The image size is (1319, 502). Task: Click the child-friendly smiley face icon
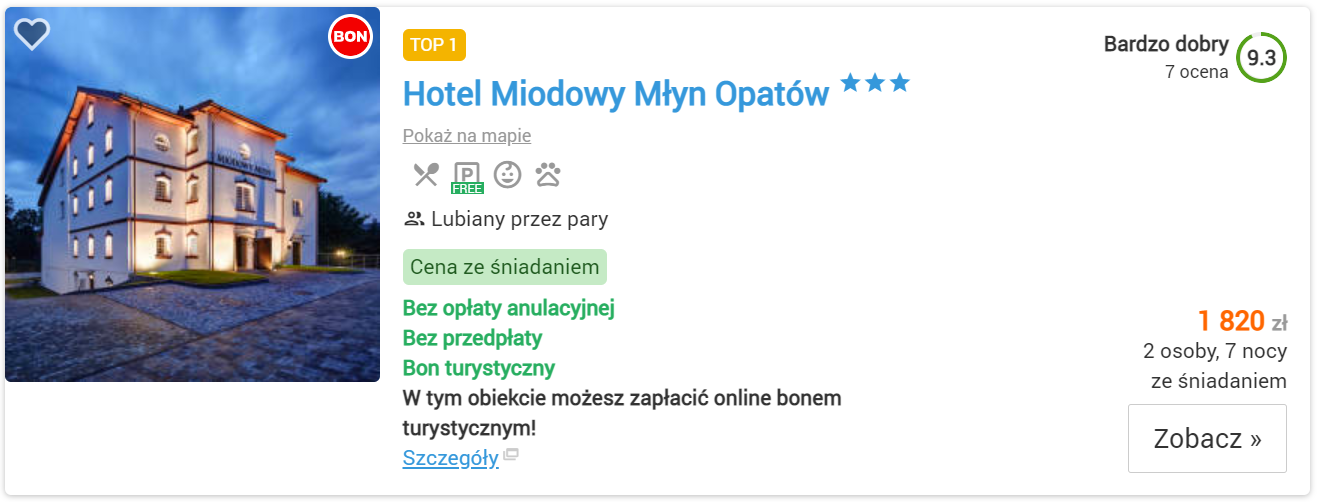[x=508, y=175]
